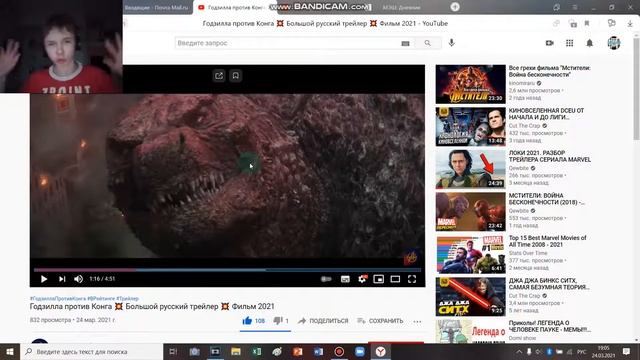Open Excel from taskbar
The height and width of the screenshot is (360, 640).
[x=256, y=351]
